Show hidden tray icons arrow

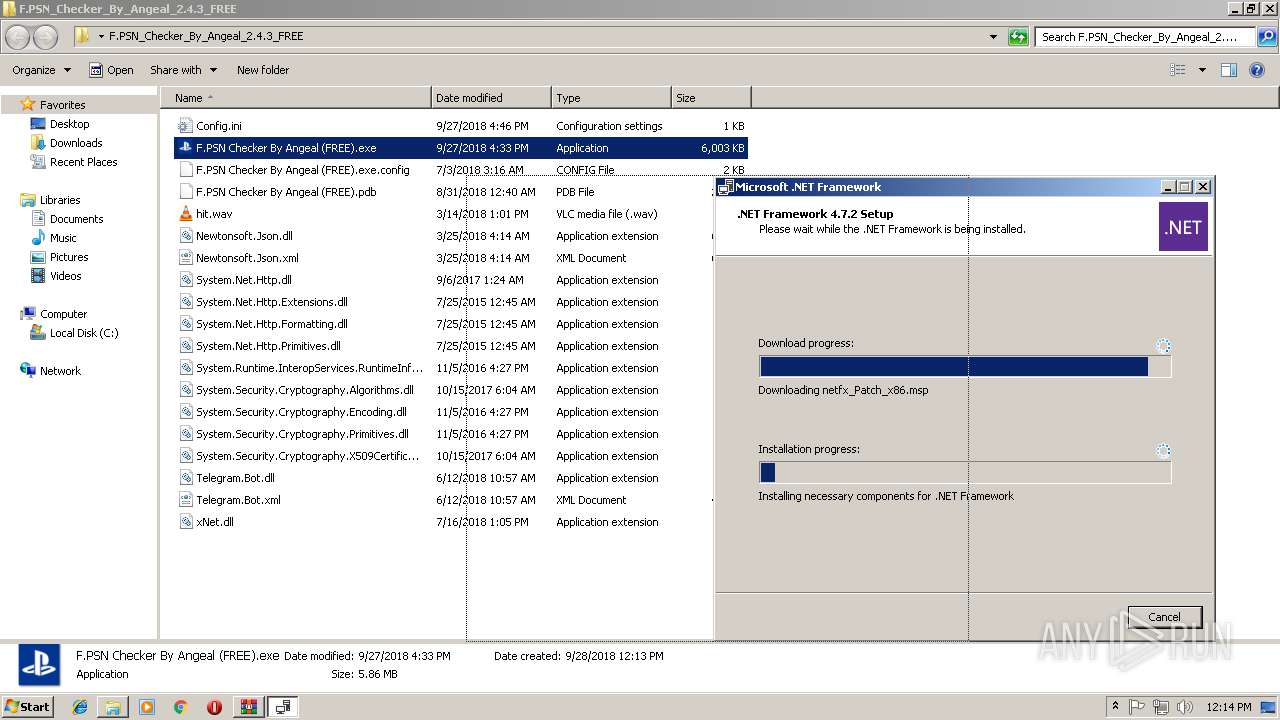click(x=1116, y=707)
